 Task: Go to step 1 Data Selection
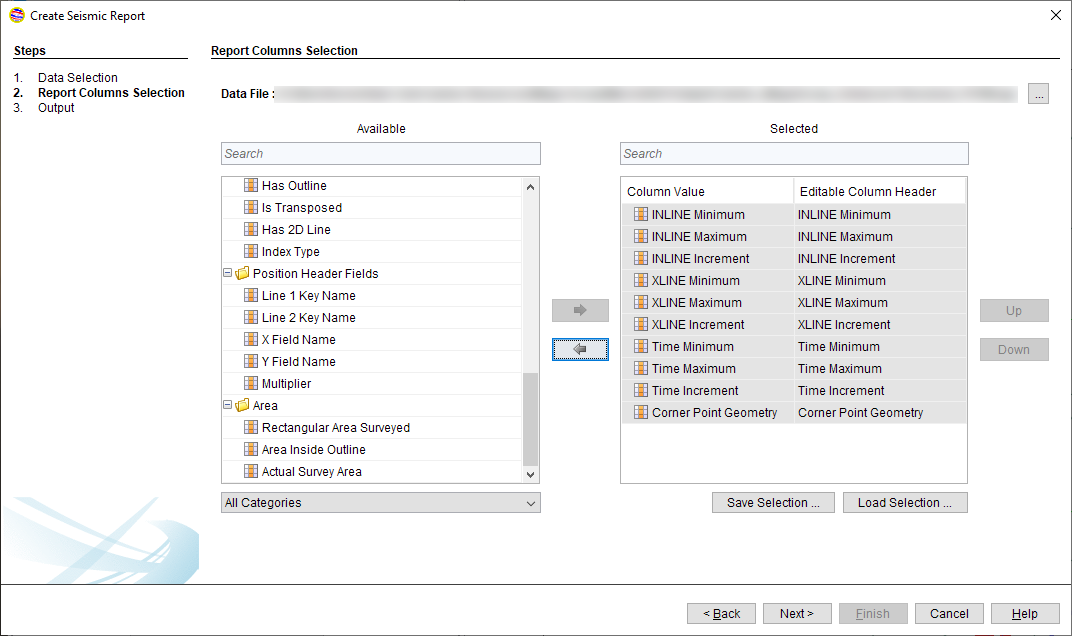(77, 77)
